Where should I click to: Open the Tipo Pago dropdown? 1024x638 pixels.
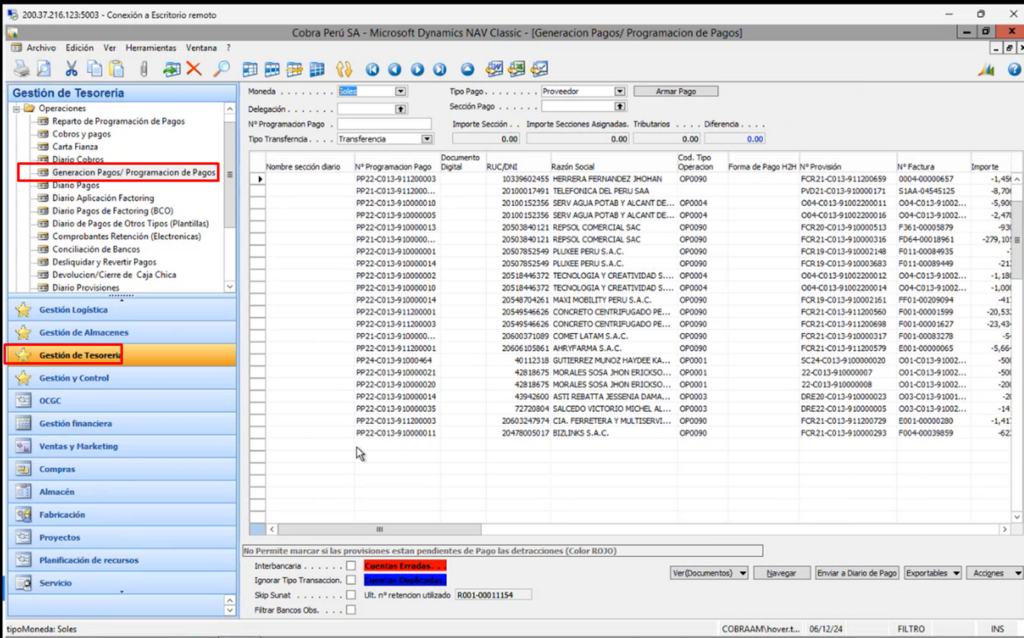(620, 91)
